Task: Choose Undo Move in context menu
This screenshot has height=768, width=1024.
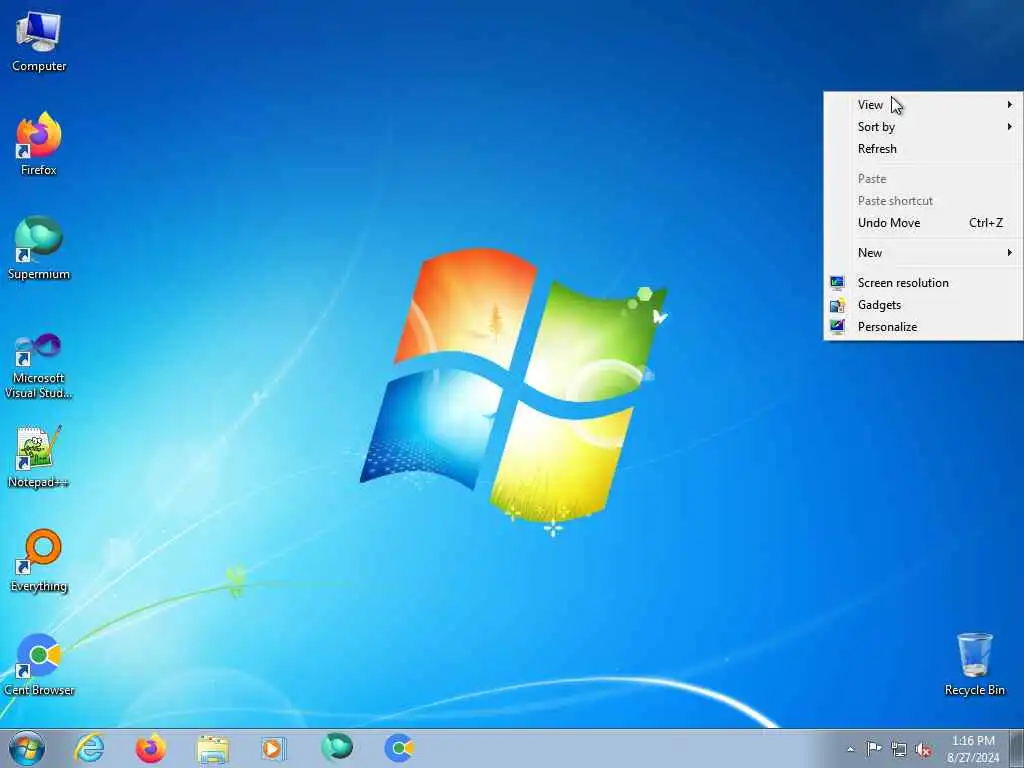Action: coord(923,223)
